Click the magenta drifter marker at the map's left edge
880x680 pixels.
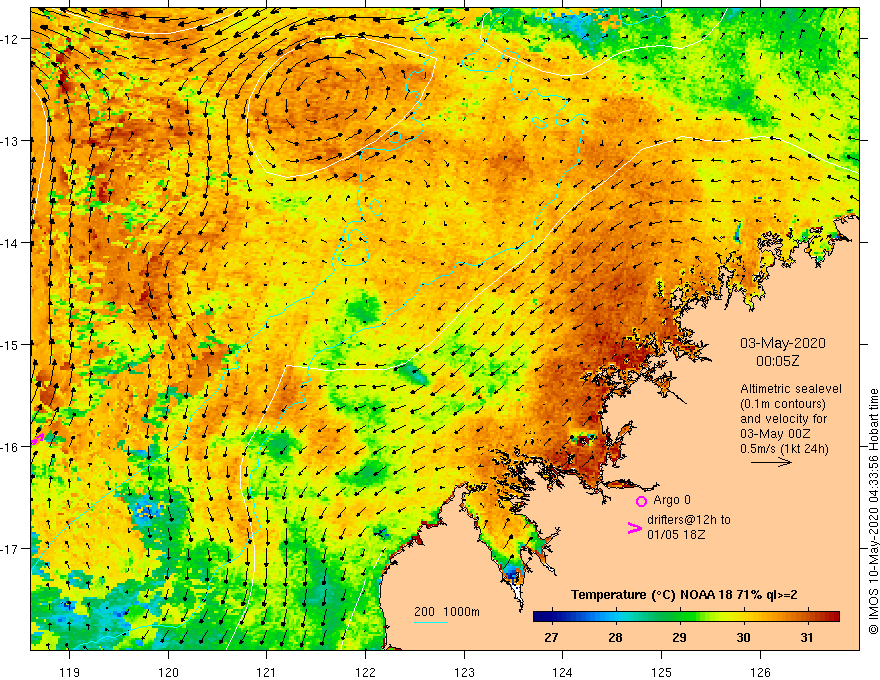[x=37, y=438]
